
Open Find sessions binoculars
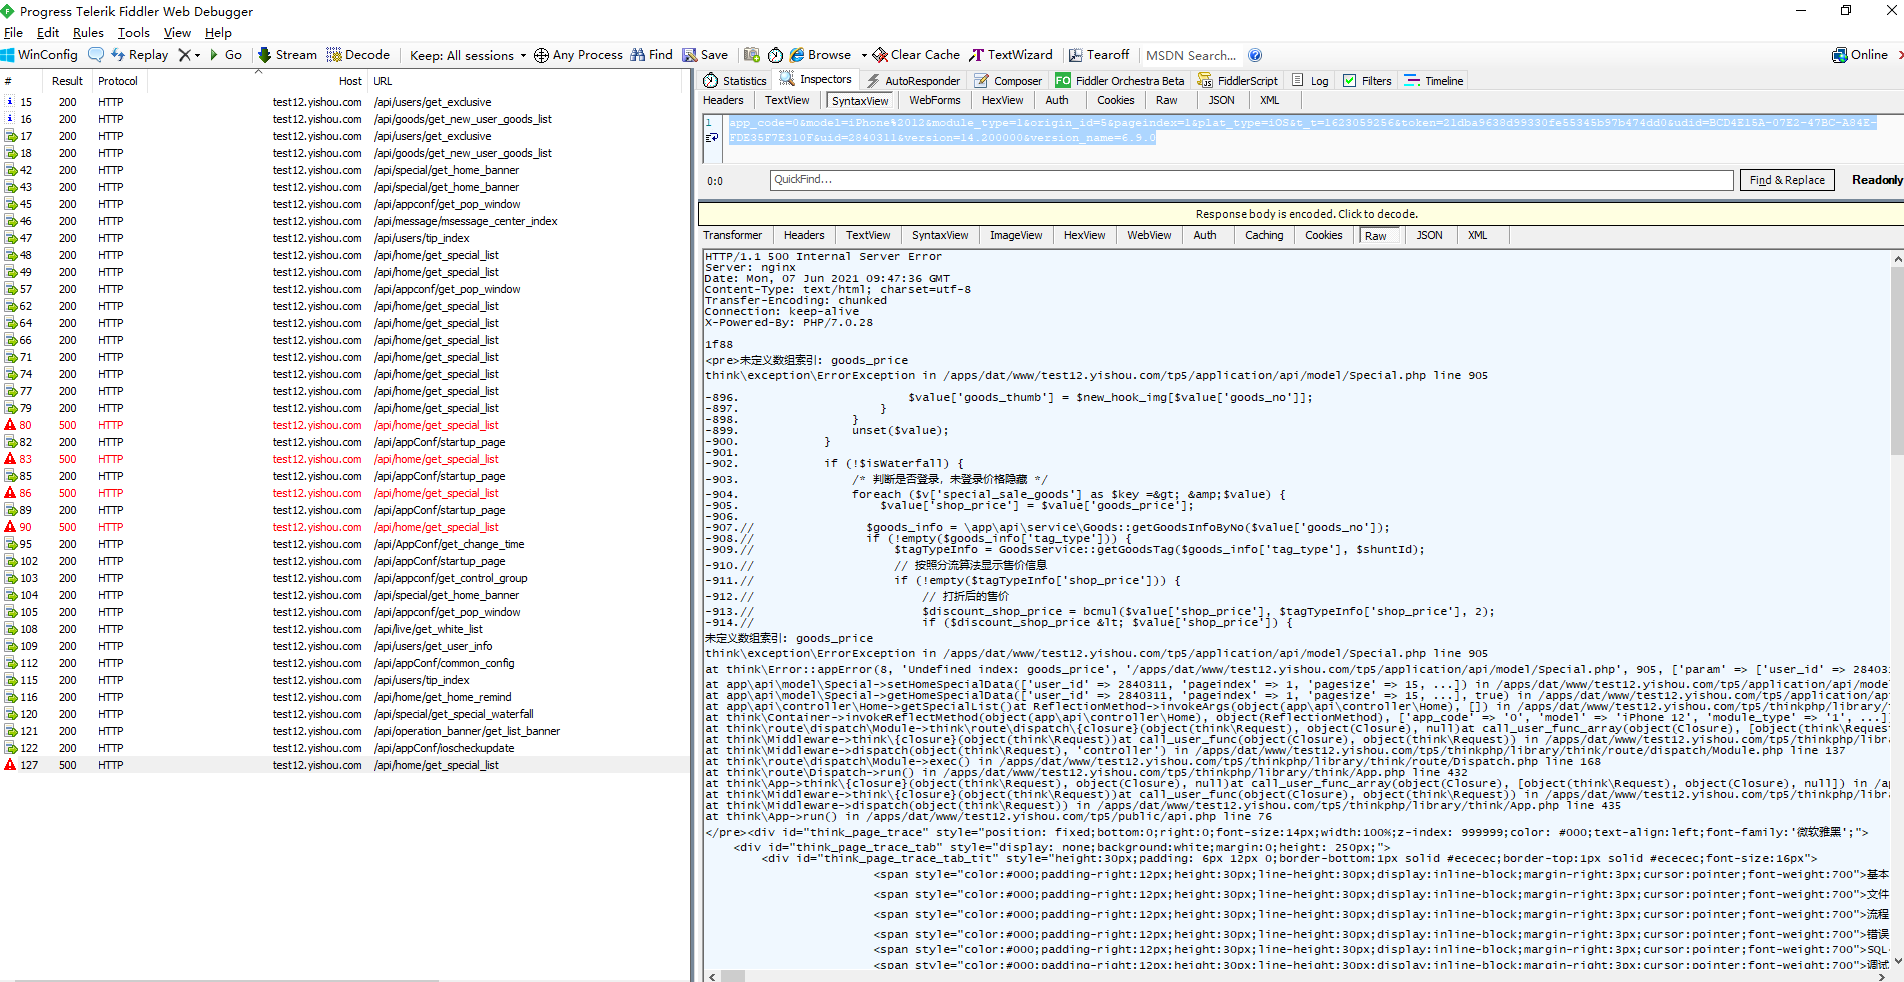[651, 55]
